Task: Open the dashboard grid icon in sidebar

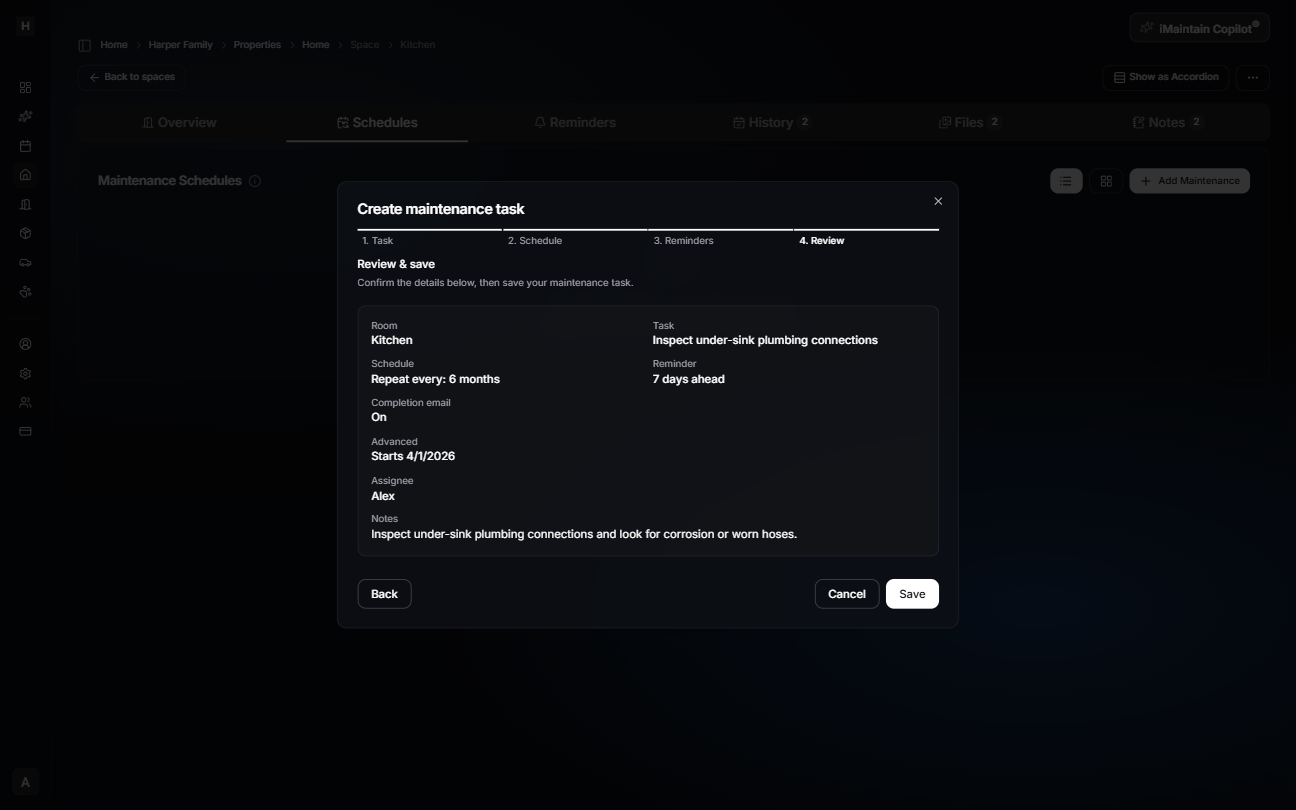Action: point(25,87)
